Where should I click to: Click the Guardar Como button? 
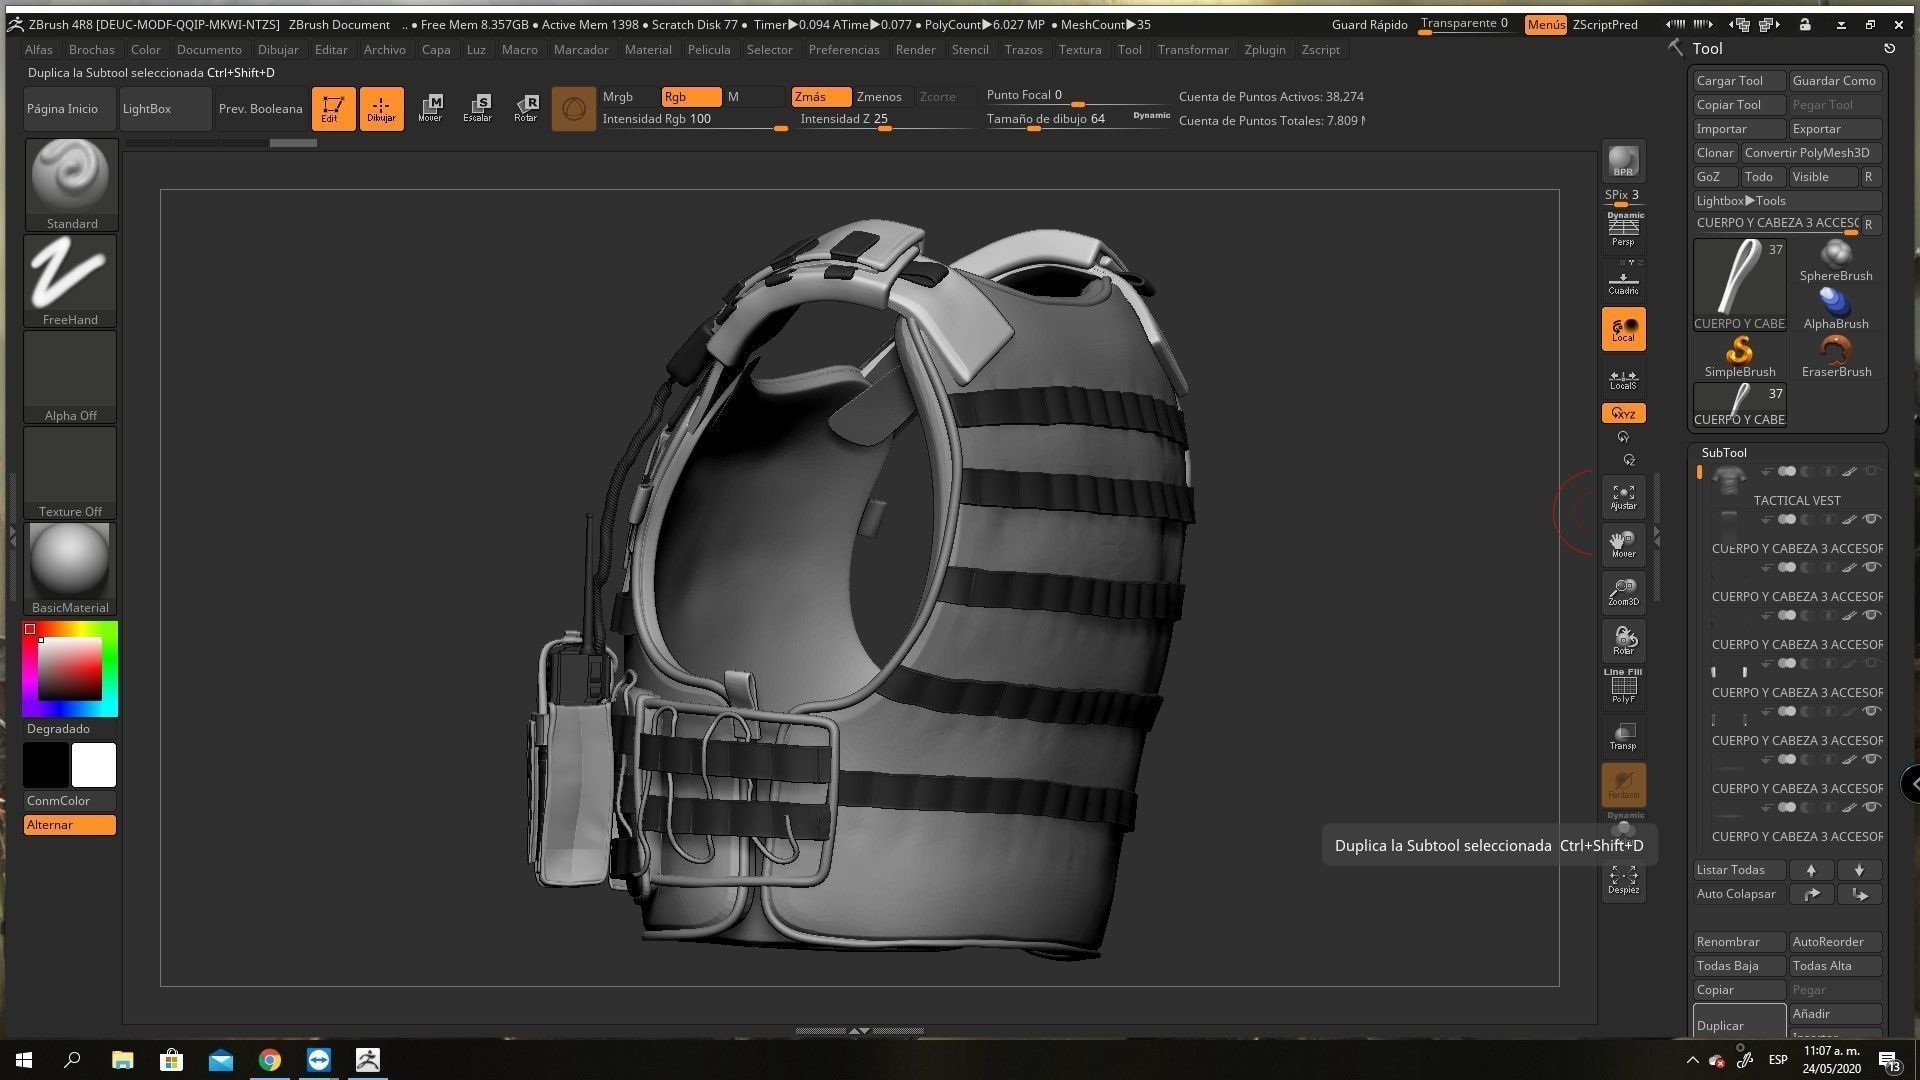(1835, 81)
